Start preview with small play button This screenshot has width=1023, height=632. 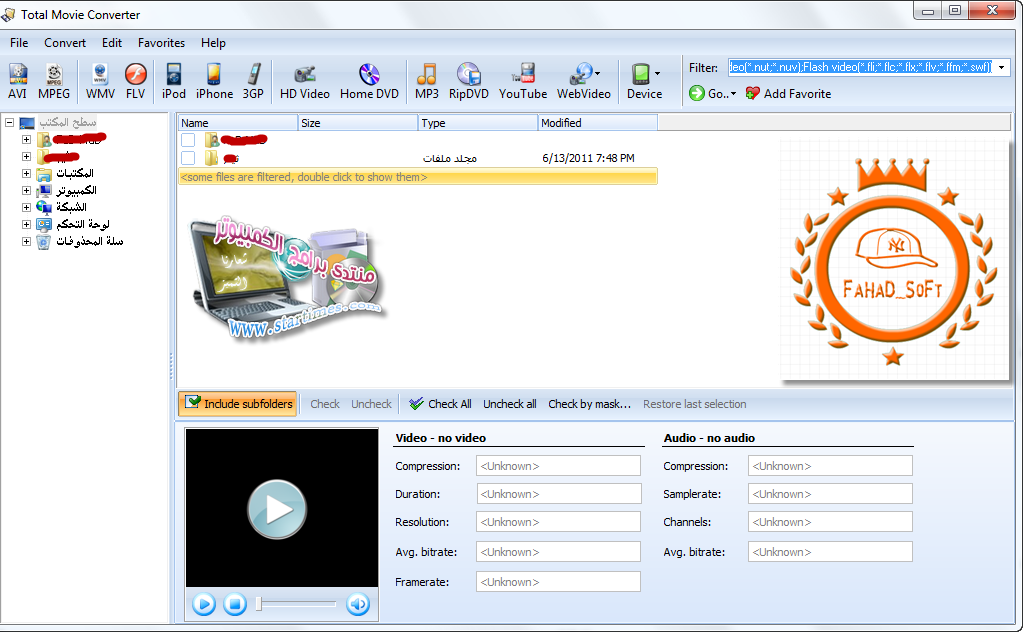pos(204,604)
